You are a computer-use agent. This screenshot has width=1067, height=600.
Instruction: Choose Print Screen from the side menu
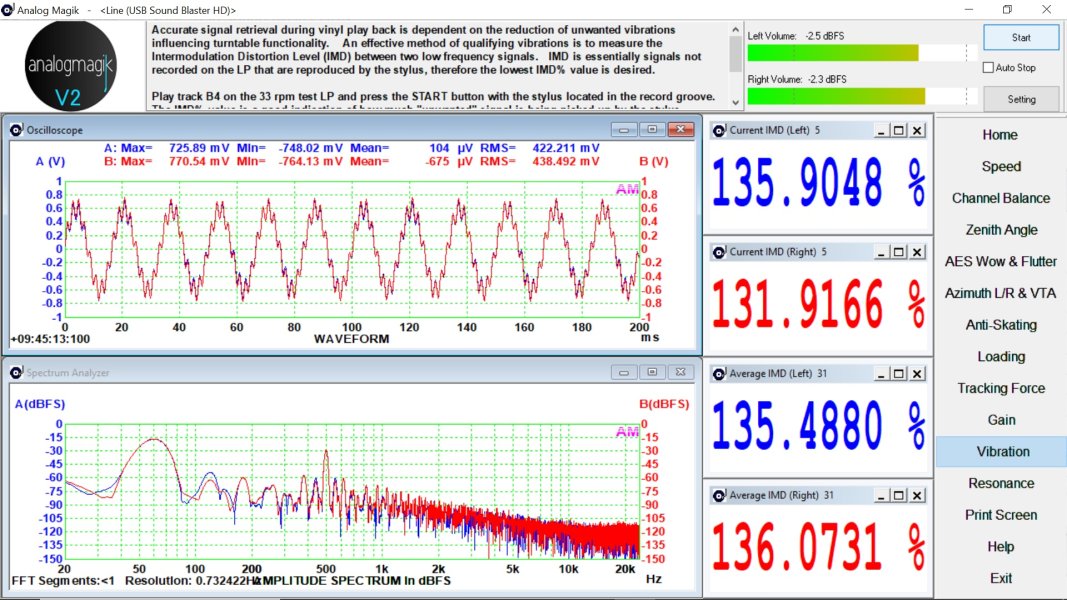pyautogui.click(x=1000, y=515)
